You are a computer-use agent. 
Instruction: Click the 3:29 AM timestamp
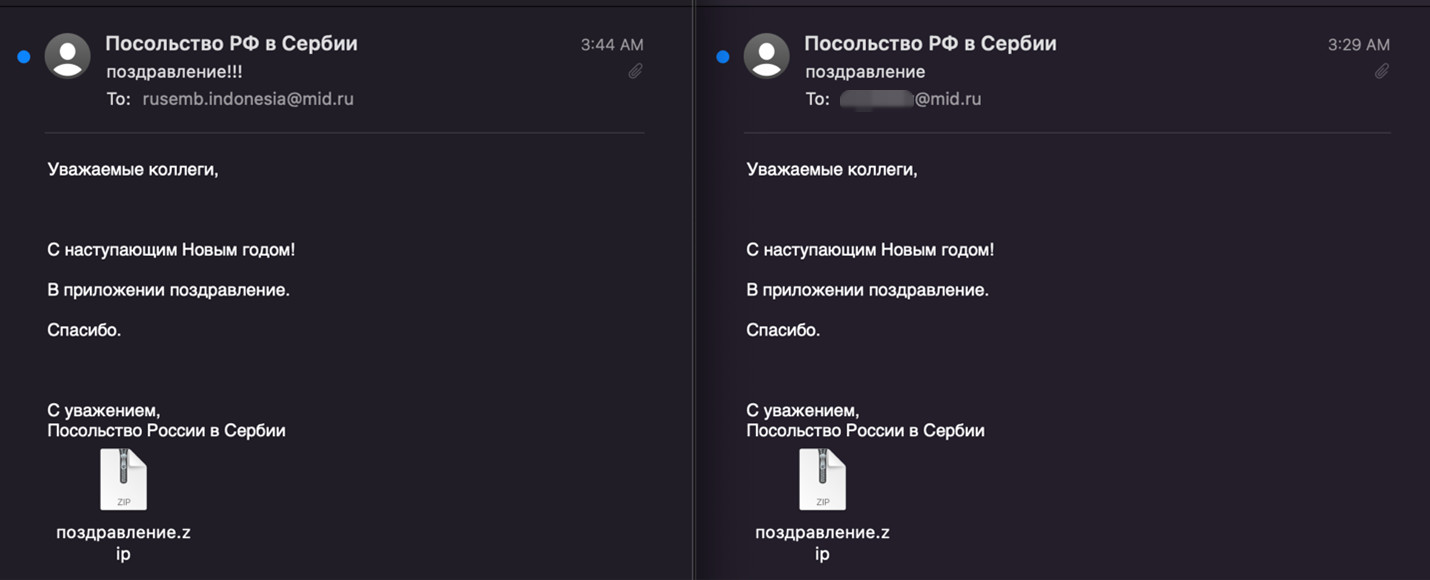[1358, 45]
